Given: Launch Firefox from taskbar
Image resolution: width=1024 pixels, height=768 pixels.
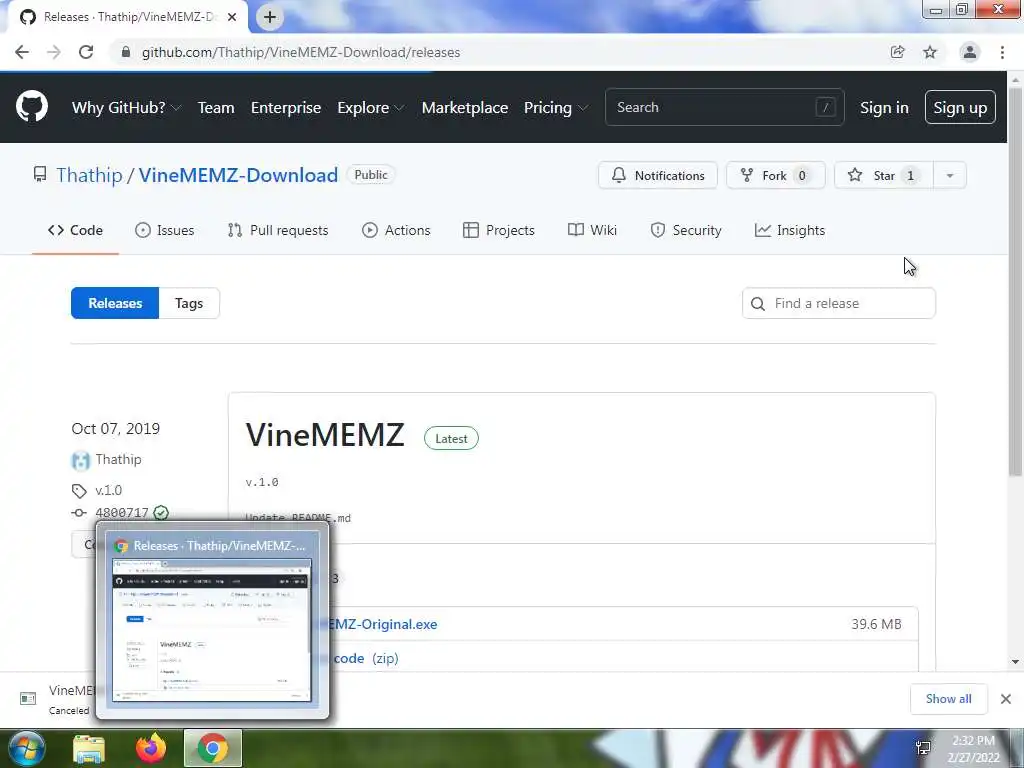Looking at the screenshot, I should pos(151,748).
